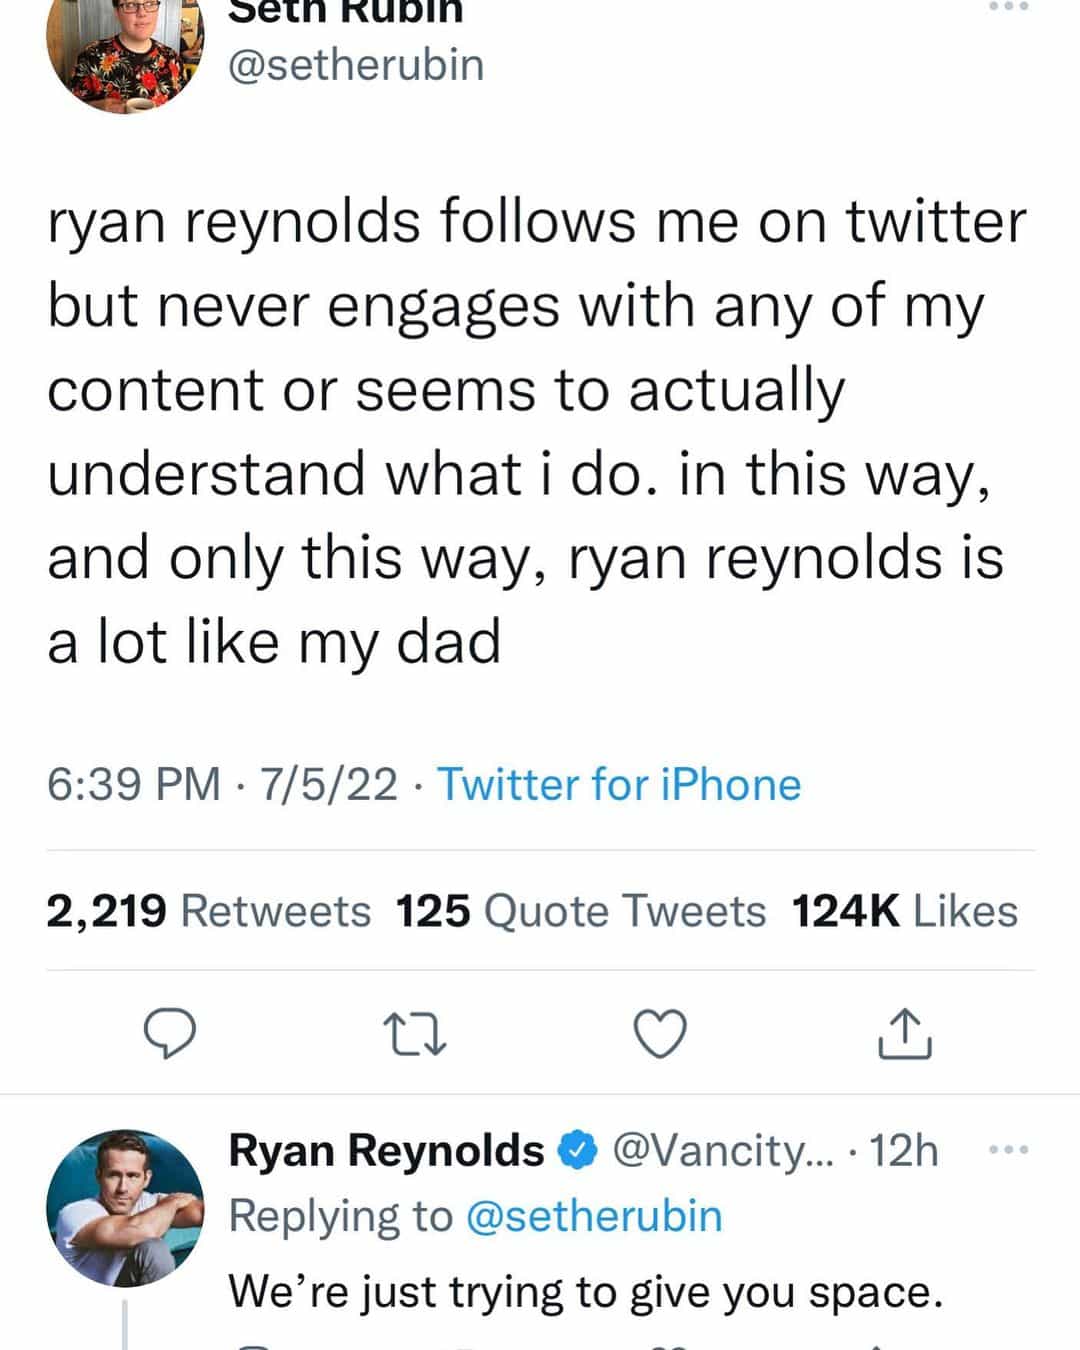Open the three-dot menu on Seth Rubin's tweet
This screenshot has height=1350, width=1080.
pos(1007,8)
